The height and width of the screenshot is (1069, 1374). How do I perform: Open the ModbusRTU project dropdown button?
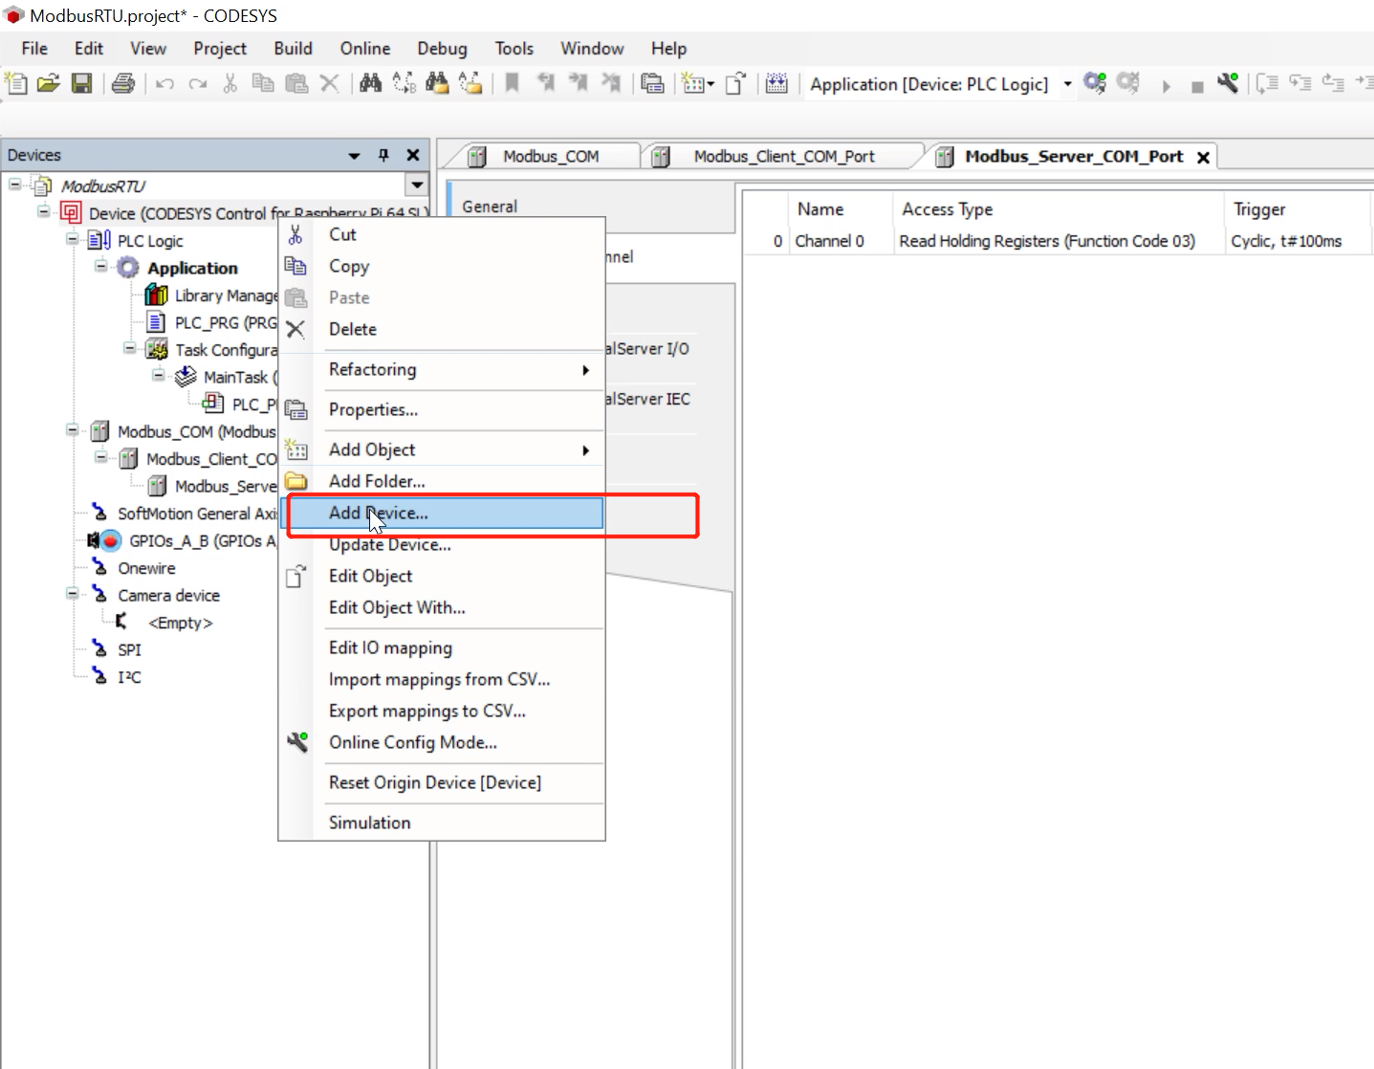pos(417,185)
